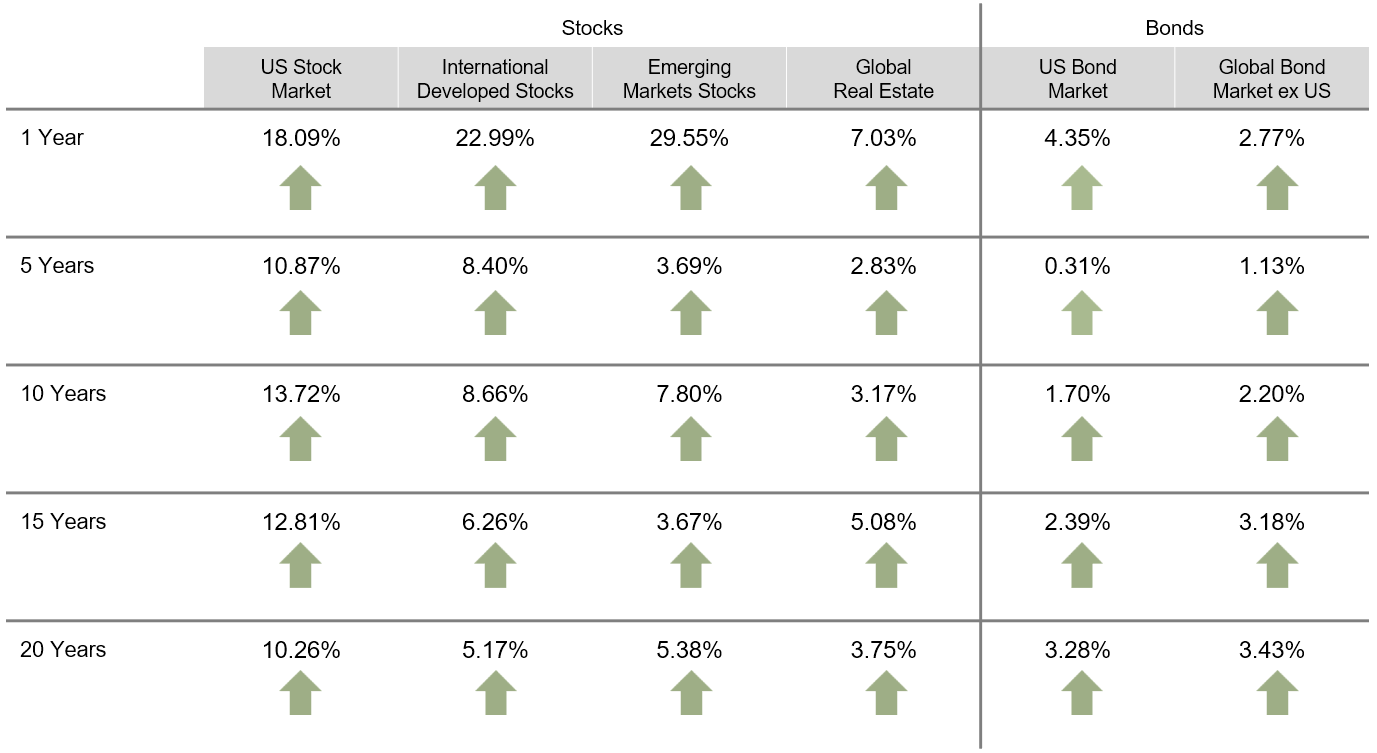This screenshot has height=753, width=1377.
Task: Click the Global Real Estate header cell
Action: [883, 79]
